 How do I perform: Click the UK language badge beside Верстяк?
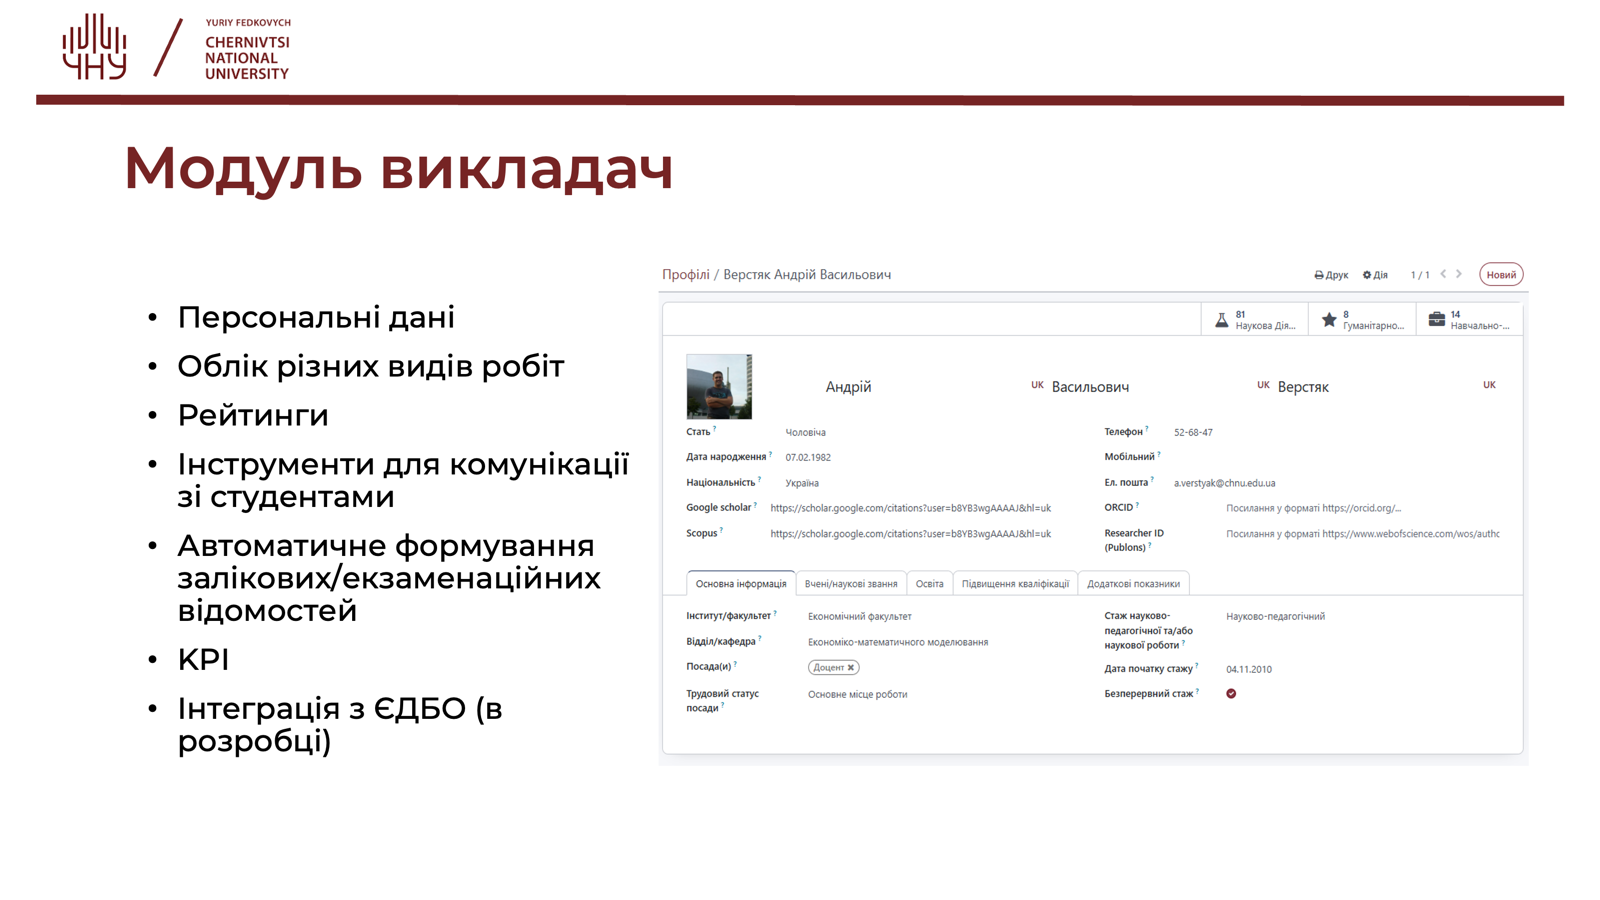tap(1489, 385)
